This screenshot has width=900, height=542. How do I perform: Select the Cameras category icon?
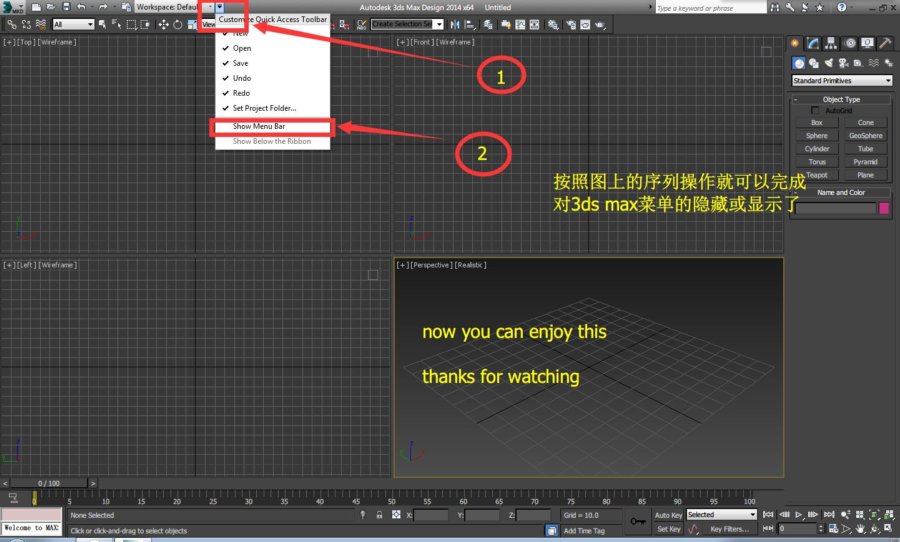[x=843, y=63]
